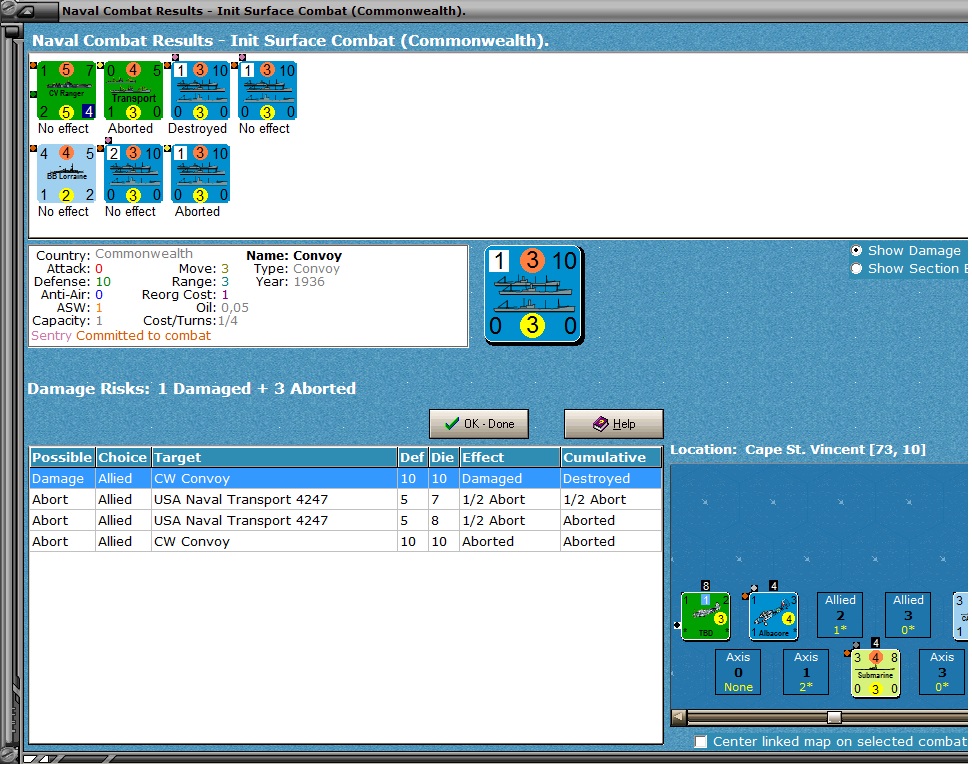
Task: Sort by the Choice column header
Action: [123, 458]
